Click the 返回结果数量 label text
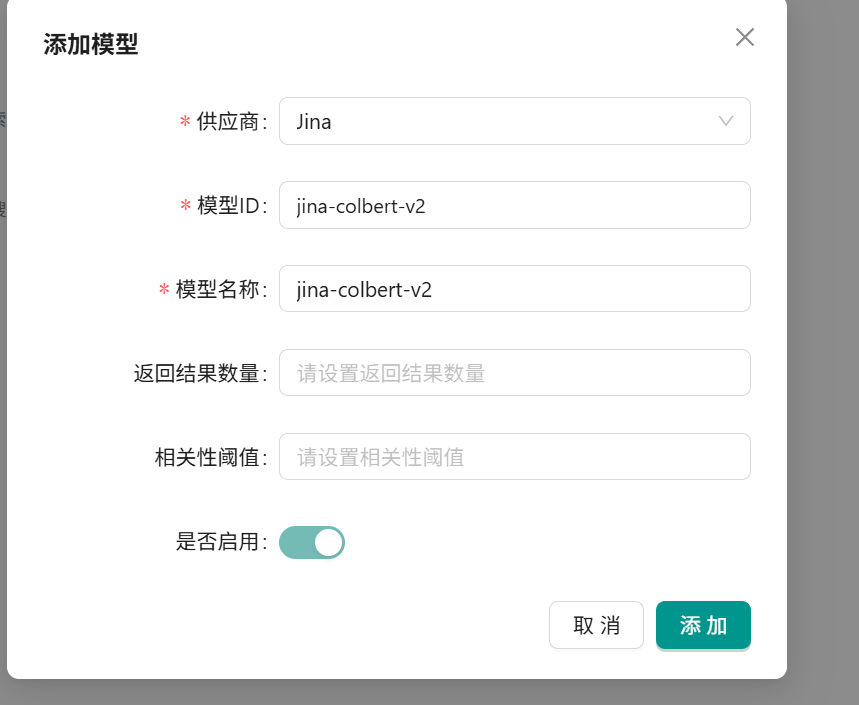Viewport: 859px width, 705px height. coord(198,374)
